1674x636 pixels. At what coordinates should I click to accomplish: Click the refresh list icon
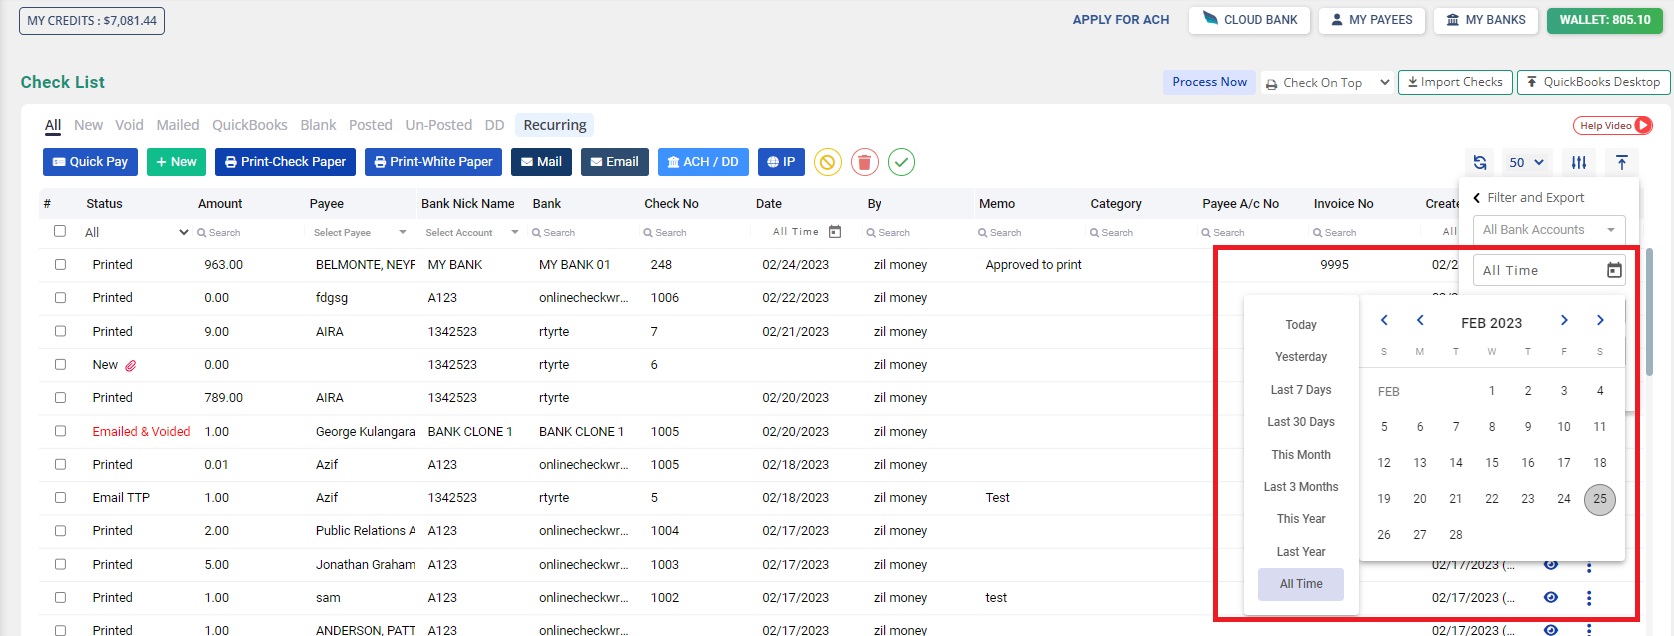pyautogui.click(x=1480, y=162)
